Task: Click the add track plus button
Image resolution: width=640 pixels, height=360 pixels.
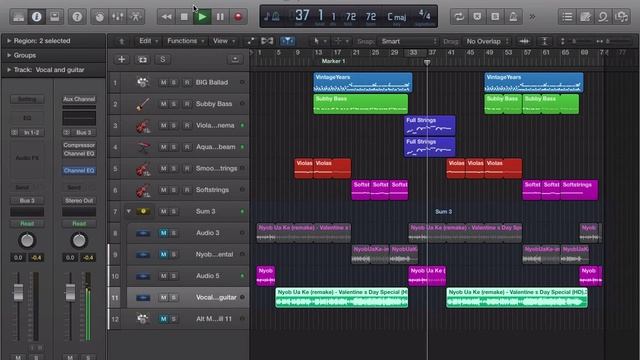Action: [x=121, y=60]
